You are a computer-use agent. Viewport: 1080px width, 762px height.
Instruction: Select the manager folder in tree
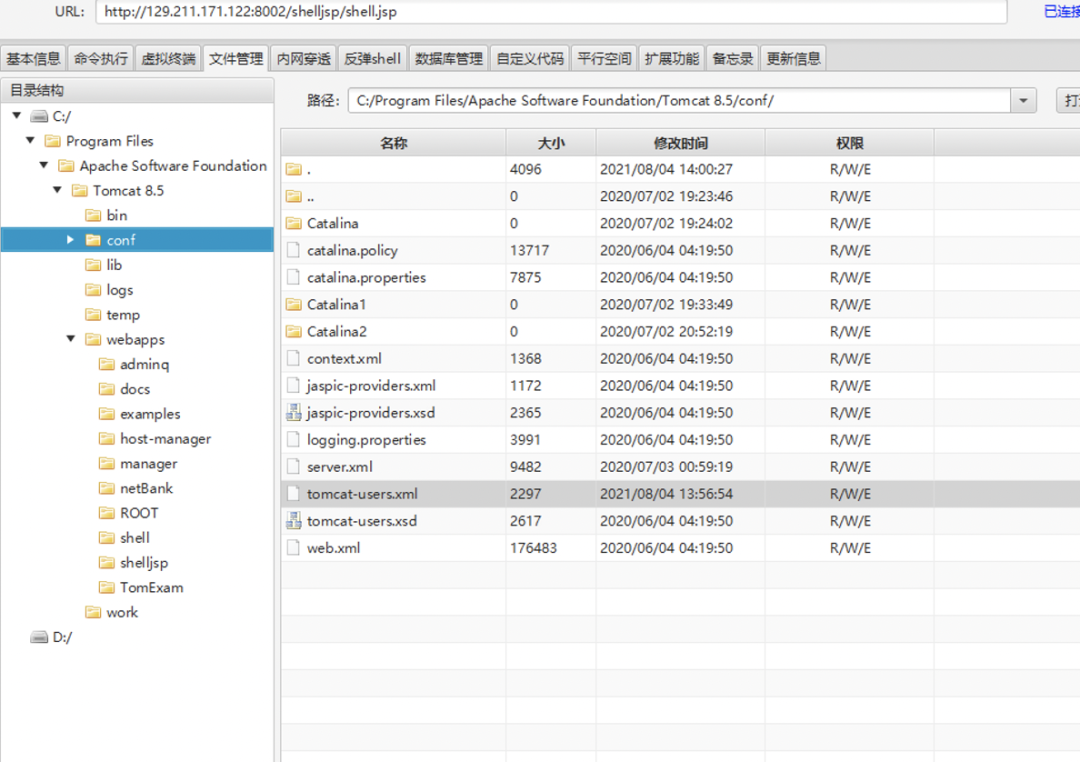[x=148, y=464]
